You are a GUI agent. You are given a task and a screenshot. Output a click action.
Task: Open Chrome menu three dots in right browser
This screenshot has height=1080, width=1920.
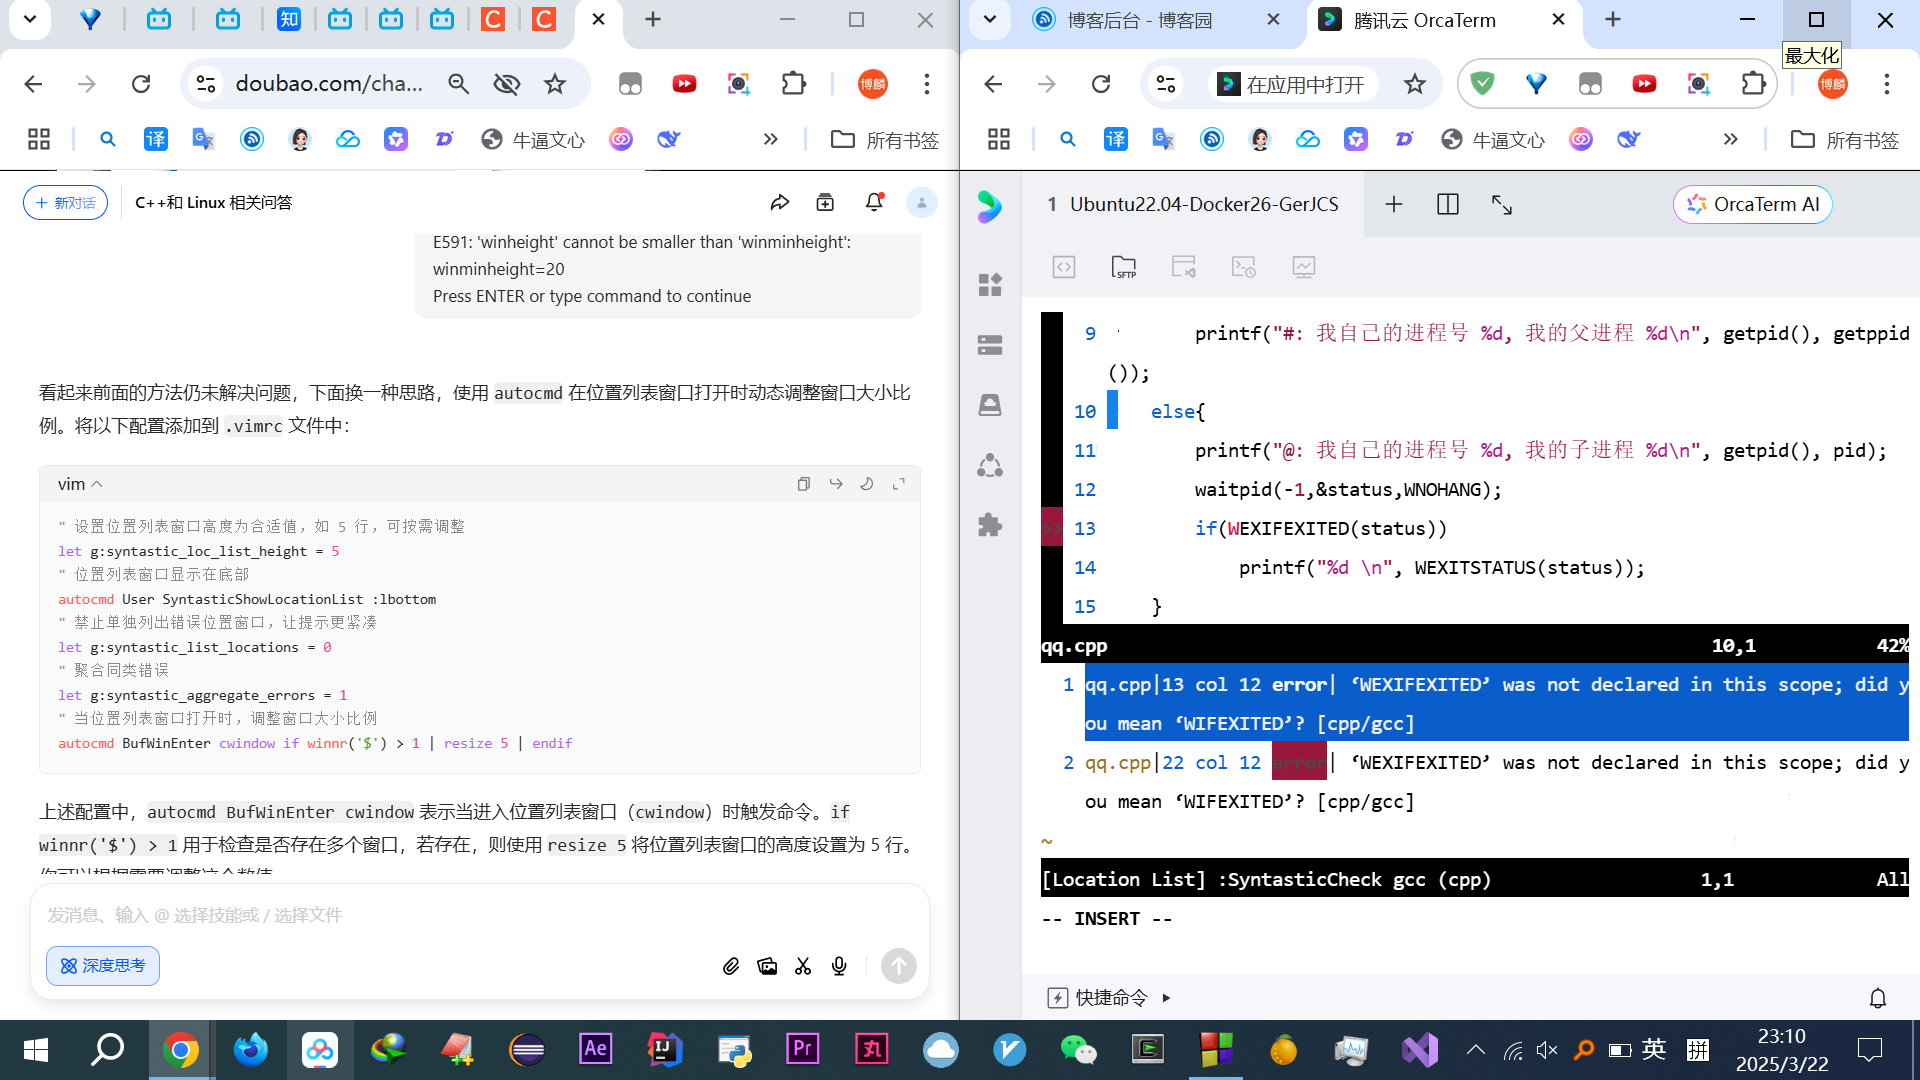[x=1887, y=84]
